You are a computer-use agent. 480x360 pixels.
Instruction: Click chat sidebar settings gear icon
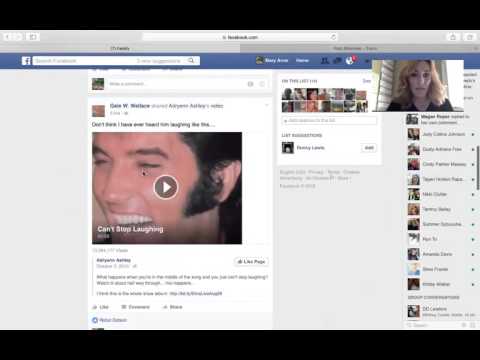point(464,325)
